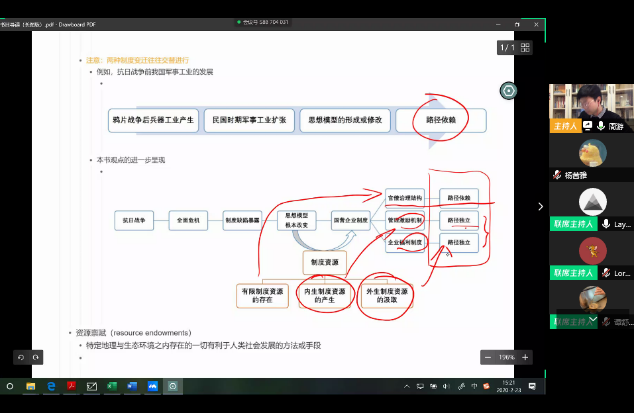
Task: Select the host's video thumbnail
Action: coord(591,103)
